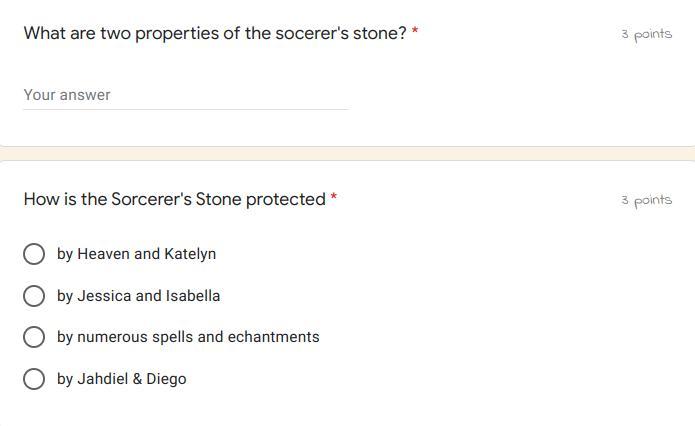The image size is (695, 426).
Task: Click the "by Jahdiel & Diego" label text
Action: pos(121,379)
